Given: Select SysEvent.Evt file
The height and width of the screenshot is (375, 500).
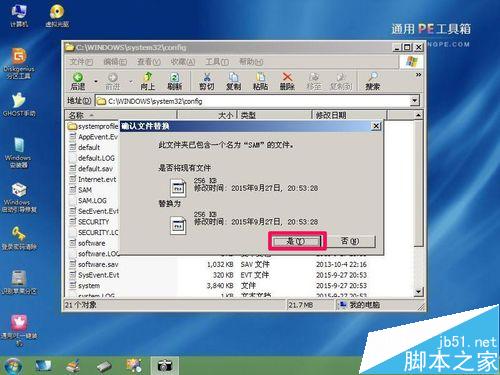Looking at the screenshot, I should (x=94, y=275).
